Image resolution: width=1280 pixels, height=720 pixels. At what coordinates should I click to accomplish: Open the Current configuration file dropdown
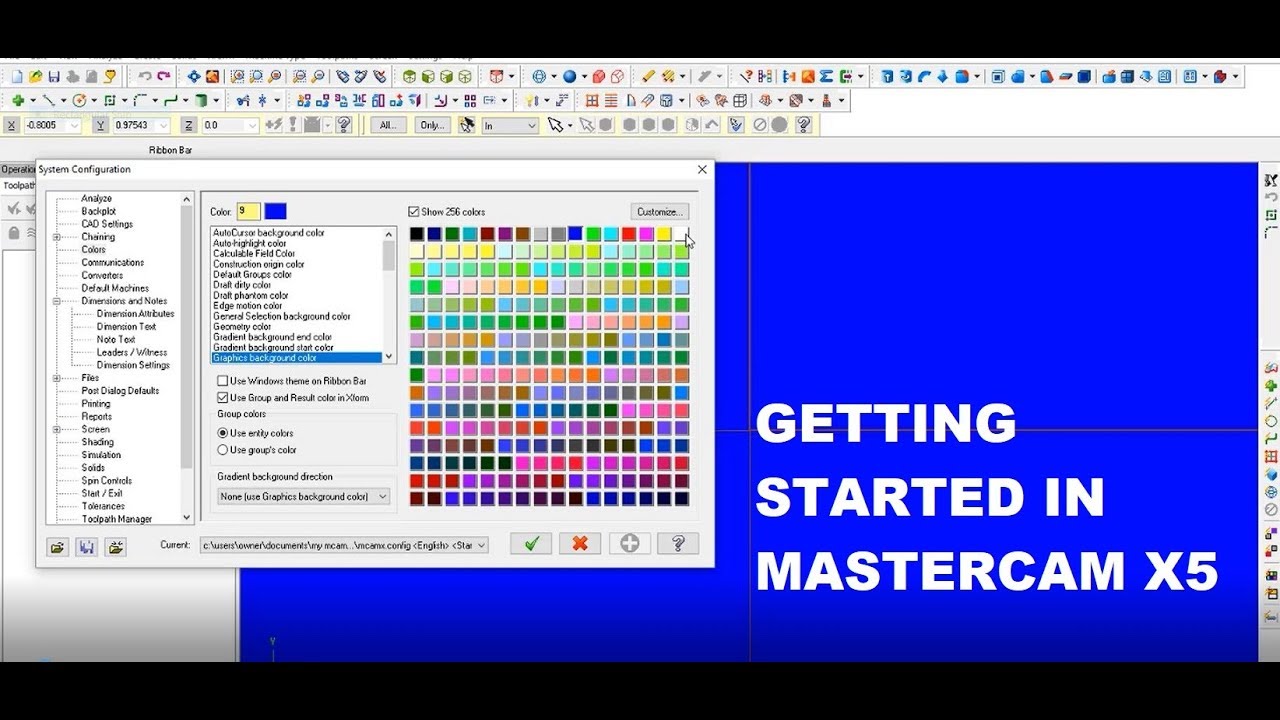coord(344,545)
